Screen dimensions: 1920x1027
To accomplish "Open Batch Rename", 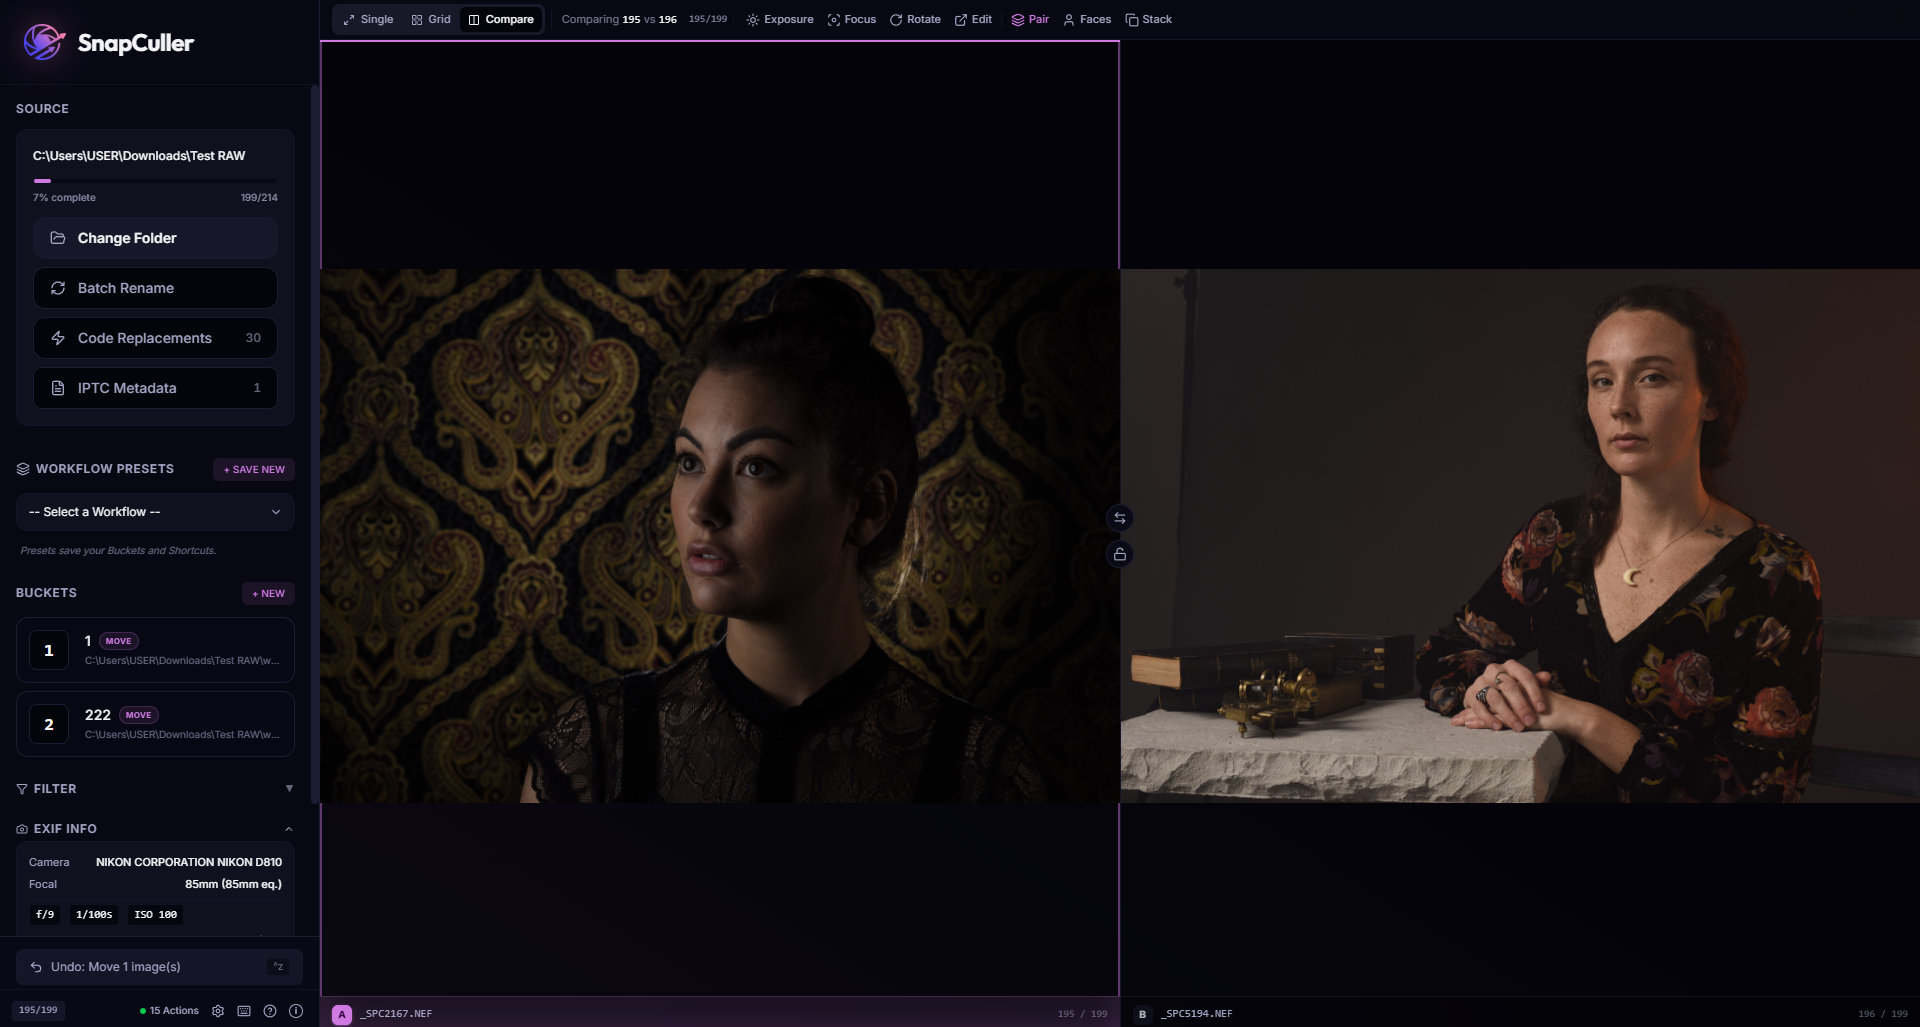I will pos(155,288).
